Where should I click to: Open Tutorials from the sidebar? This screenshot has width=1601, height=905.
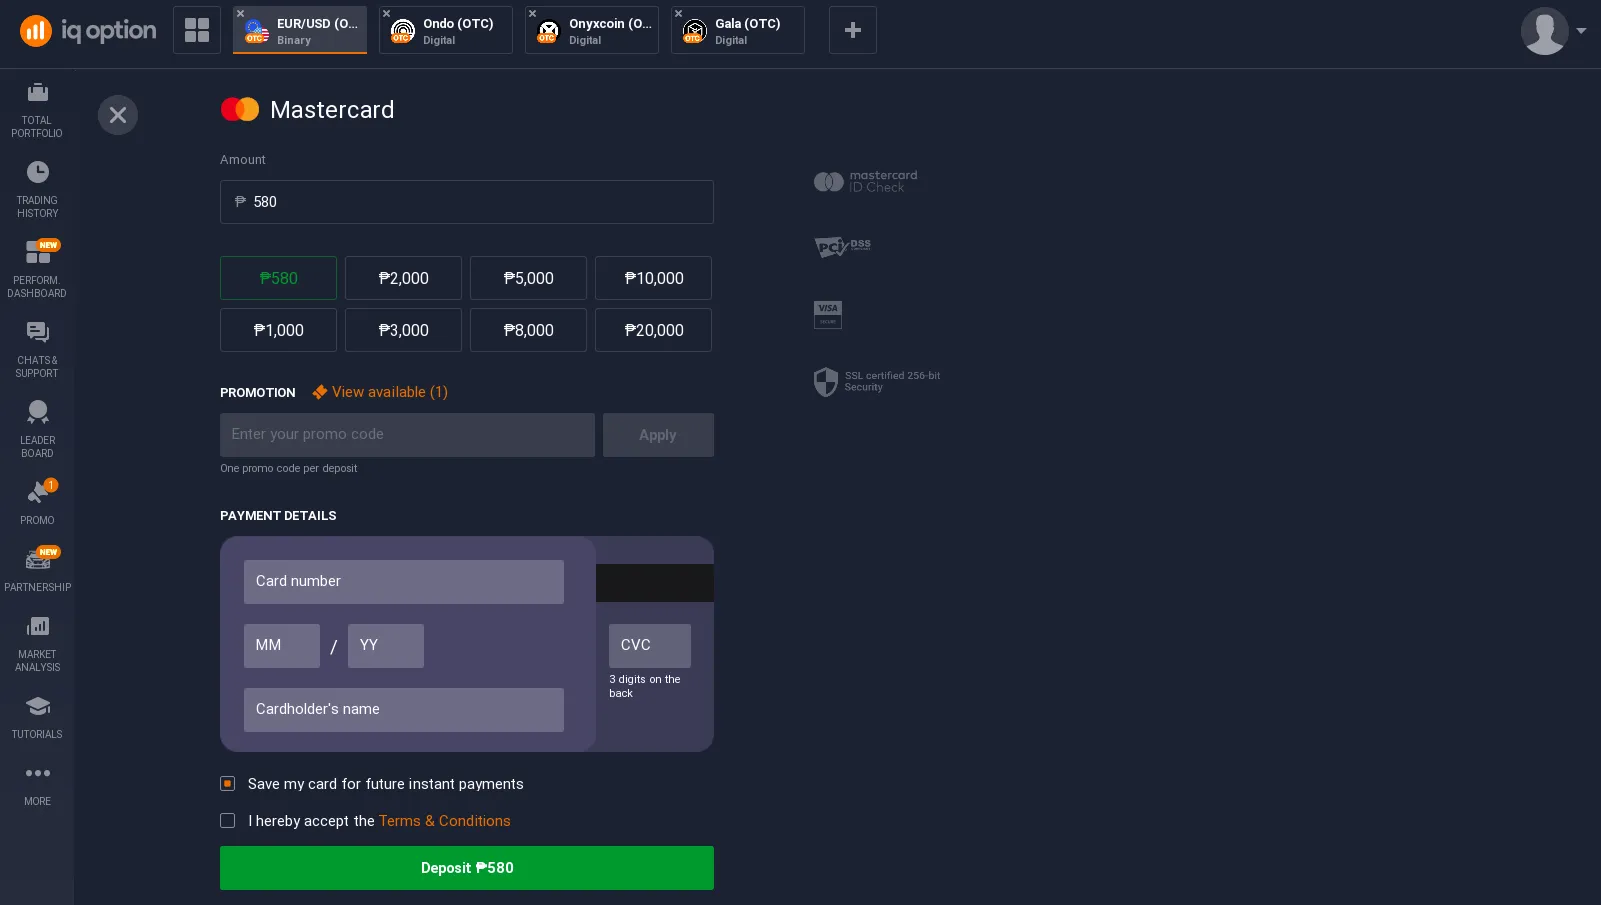point(37,717)
